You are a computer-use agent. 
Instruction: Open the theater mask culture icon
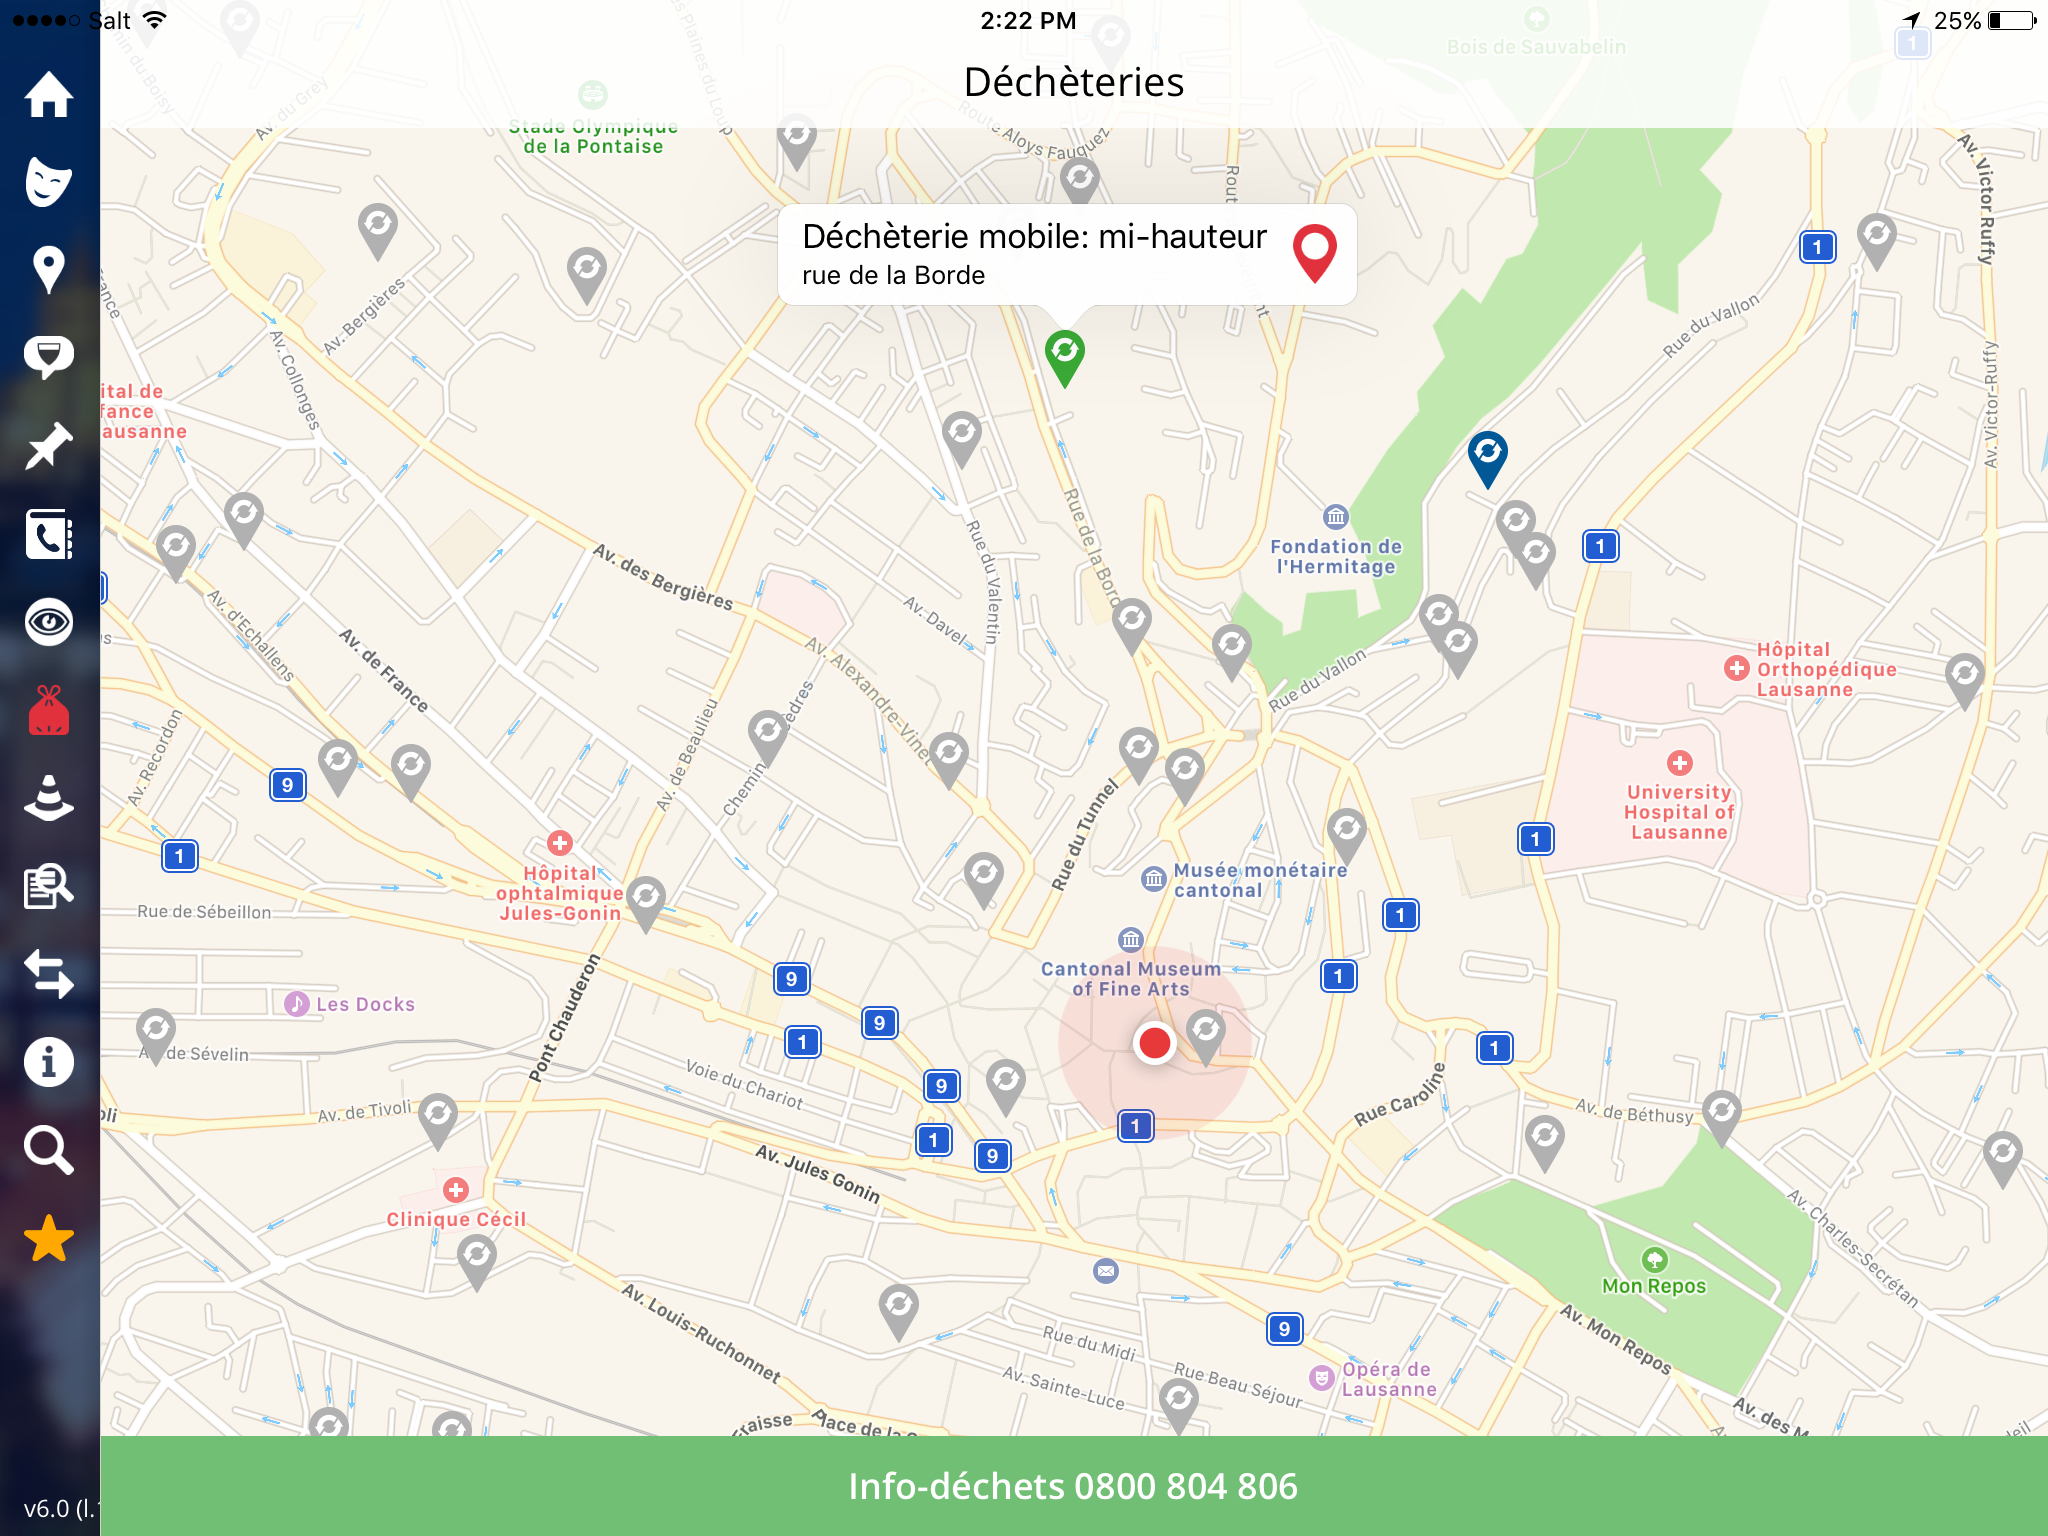point(48,182)
